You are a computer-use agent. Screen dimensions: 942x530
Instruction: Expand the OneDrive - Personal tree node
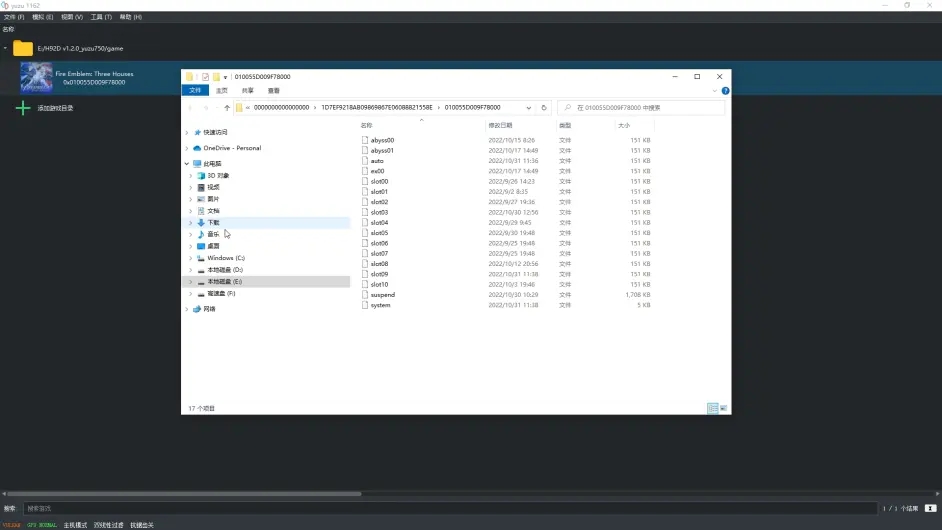click(x=187, y=148)
